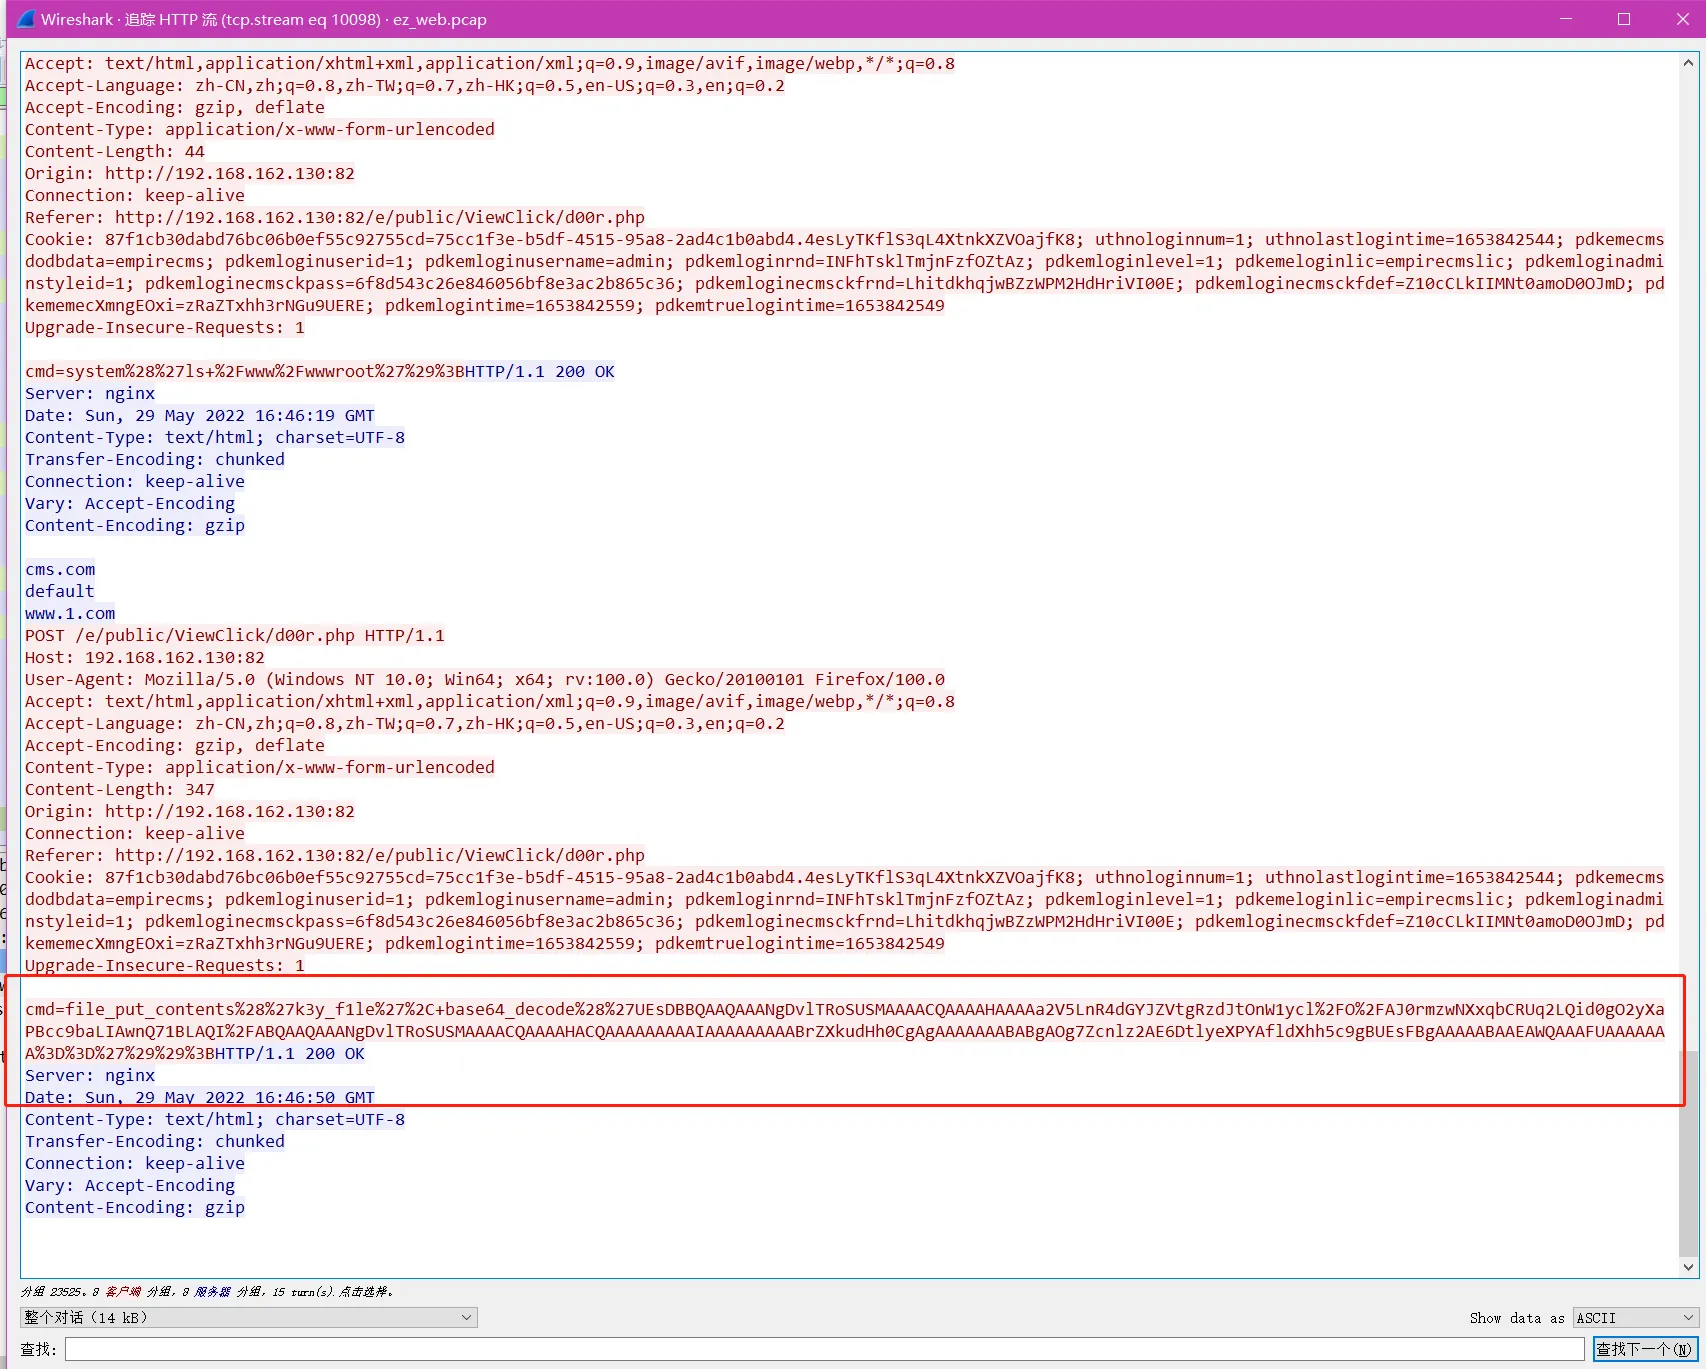
Task: Click the Date 16:46:19 GMT response header
Action: pyautogui.click(x=200, y=415)
